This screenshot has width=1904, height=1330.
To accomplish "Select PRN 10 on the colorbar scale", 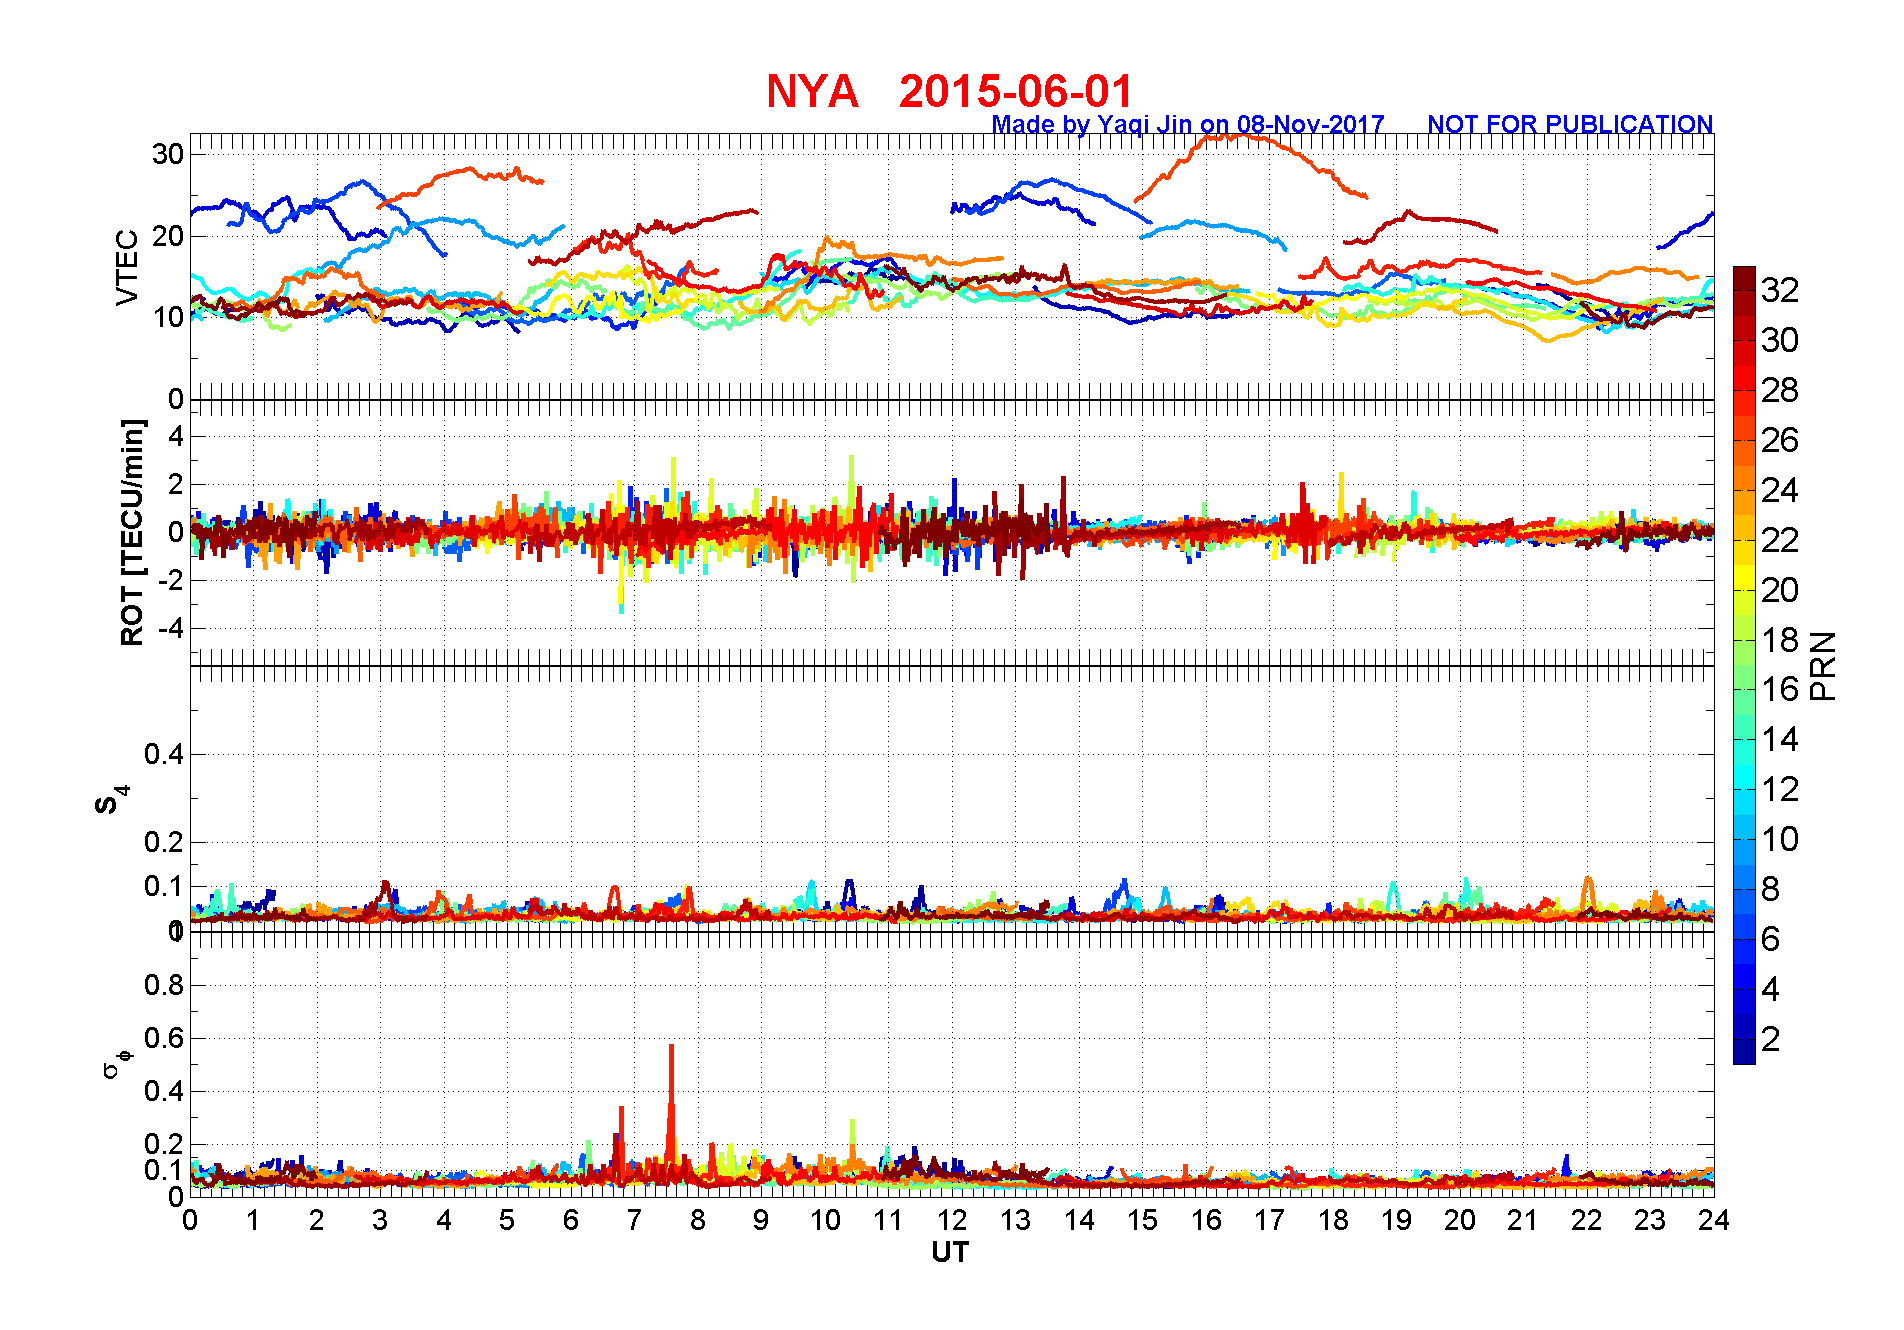I will [x=1780, y=839].
